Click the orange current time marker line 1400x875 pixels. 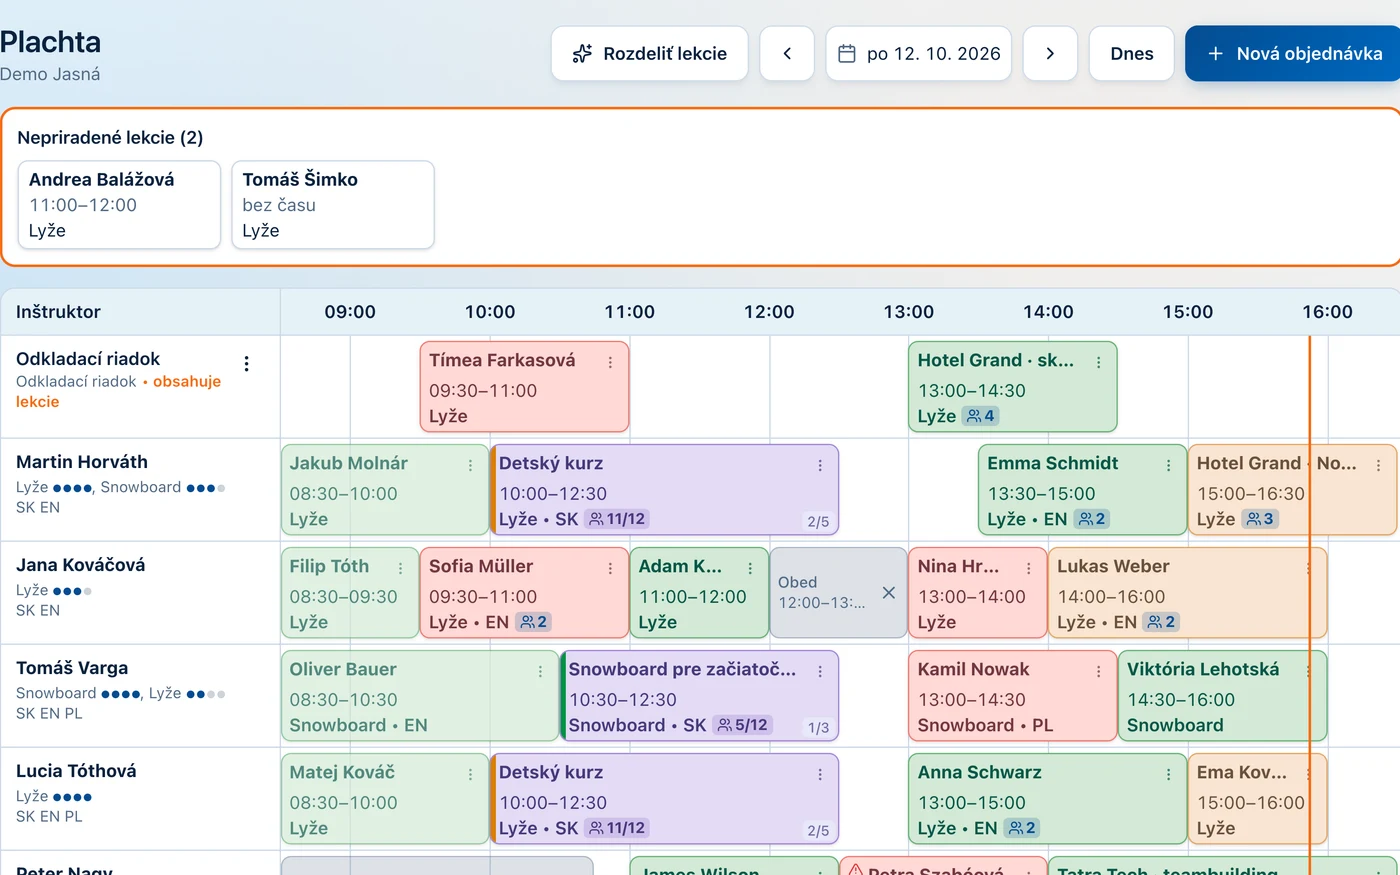coord(1309,600)
